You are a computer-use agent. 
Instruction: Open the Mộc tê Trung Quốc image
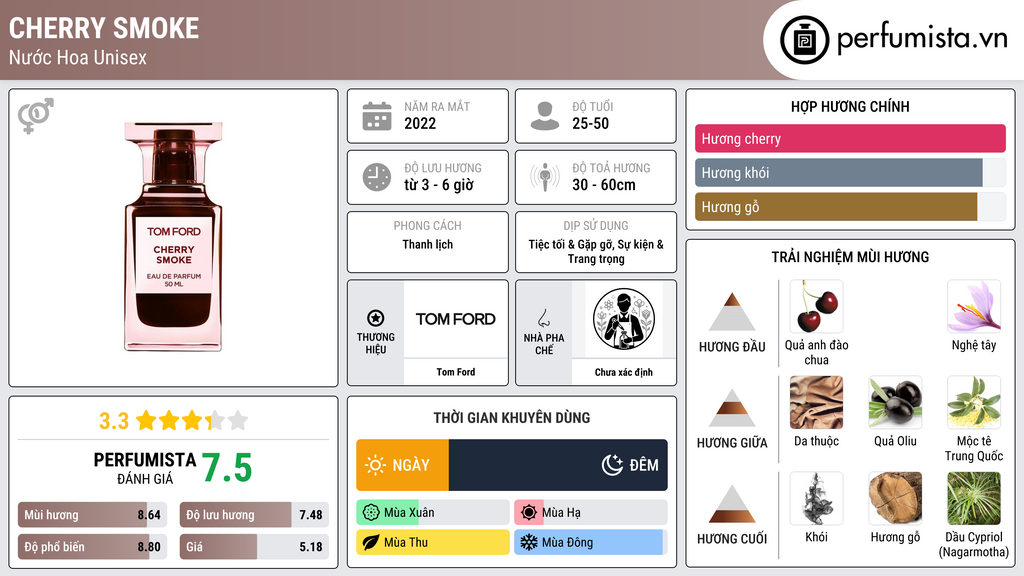(x=974, y=402)
